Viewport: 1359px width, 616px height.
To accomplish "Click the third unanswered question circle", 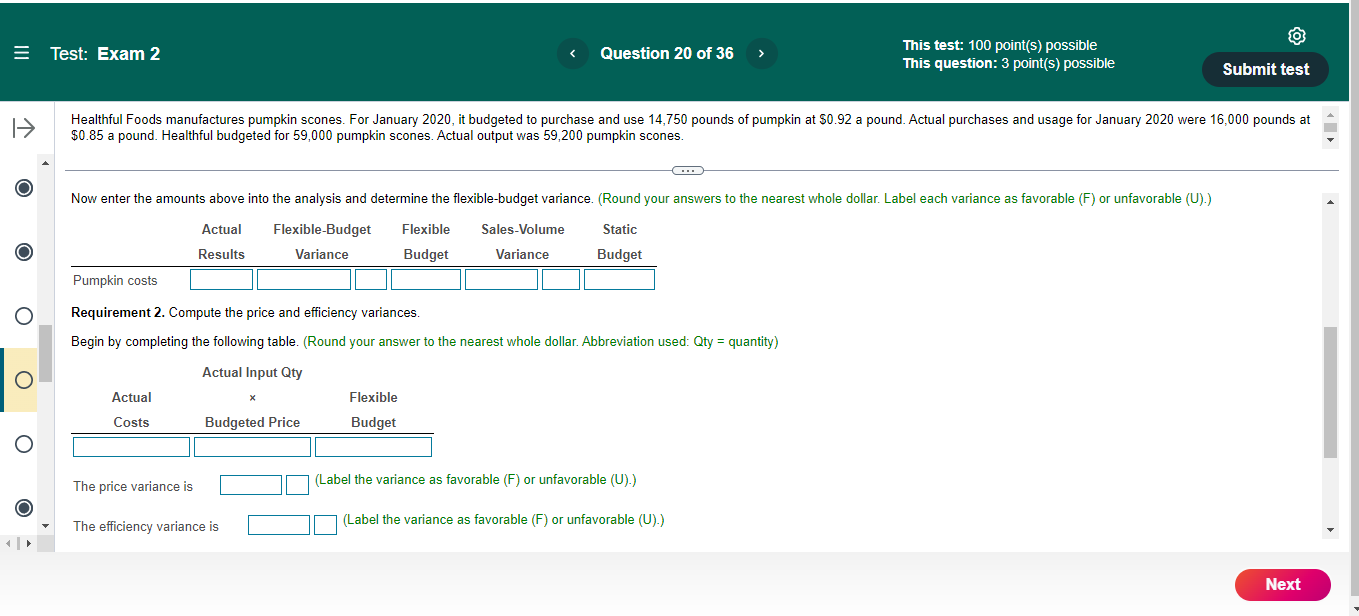I will pyautogui.click(x=23, y=443).
